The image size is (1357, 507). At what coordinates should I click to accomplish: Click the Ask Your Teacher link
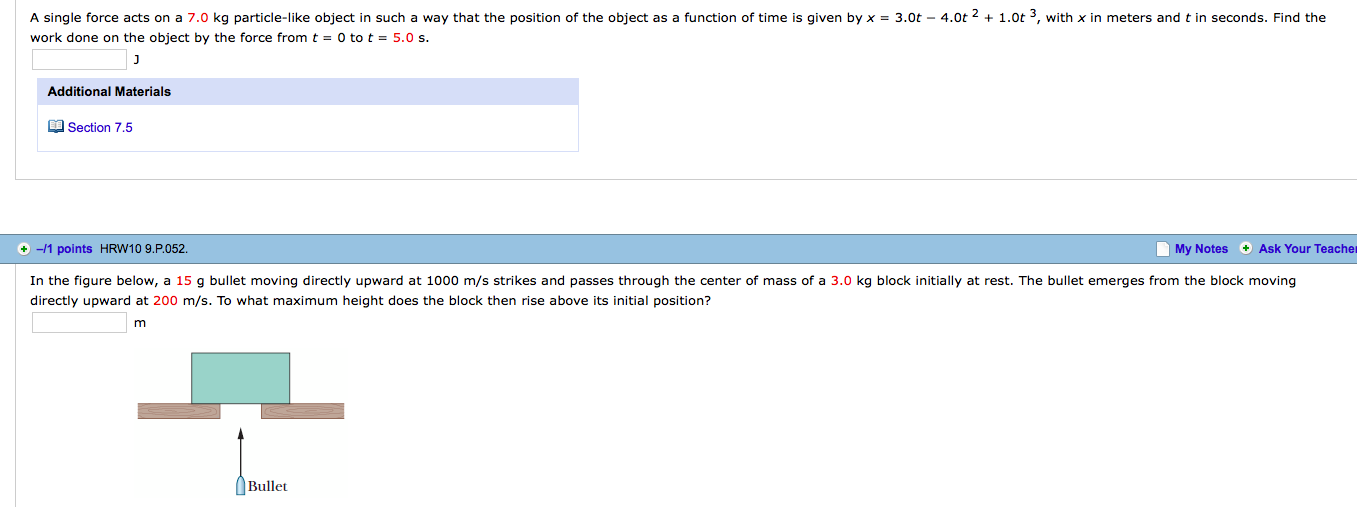(1307, 249)
